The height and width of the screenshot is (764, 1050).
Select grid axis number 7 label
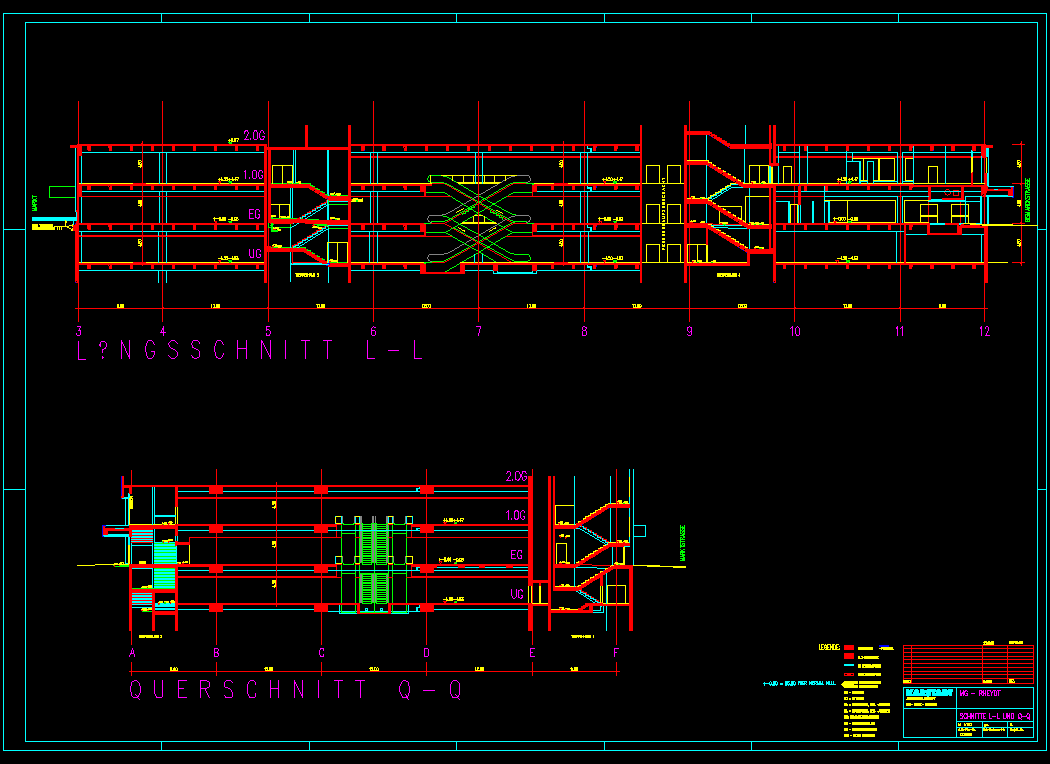point(479,331)
